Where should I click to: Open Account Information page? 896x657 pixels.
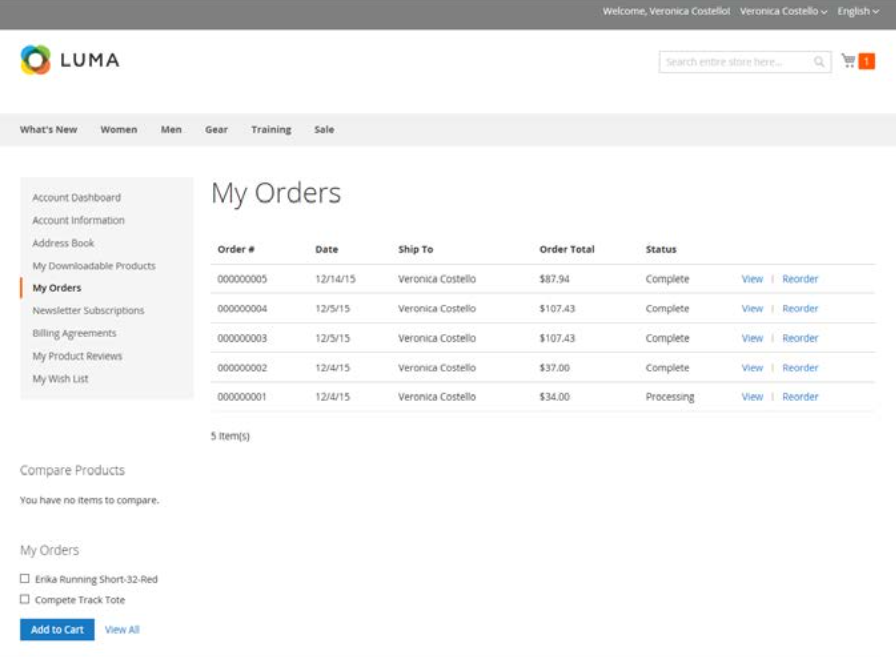(78, 221)
